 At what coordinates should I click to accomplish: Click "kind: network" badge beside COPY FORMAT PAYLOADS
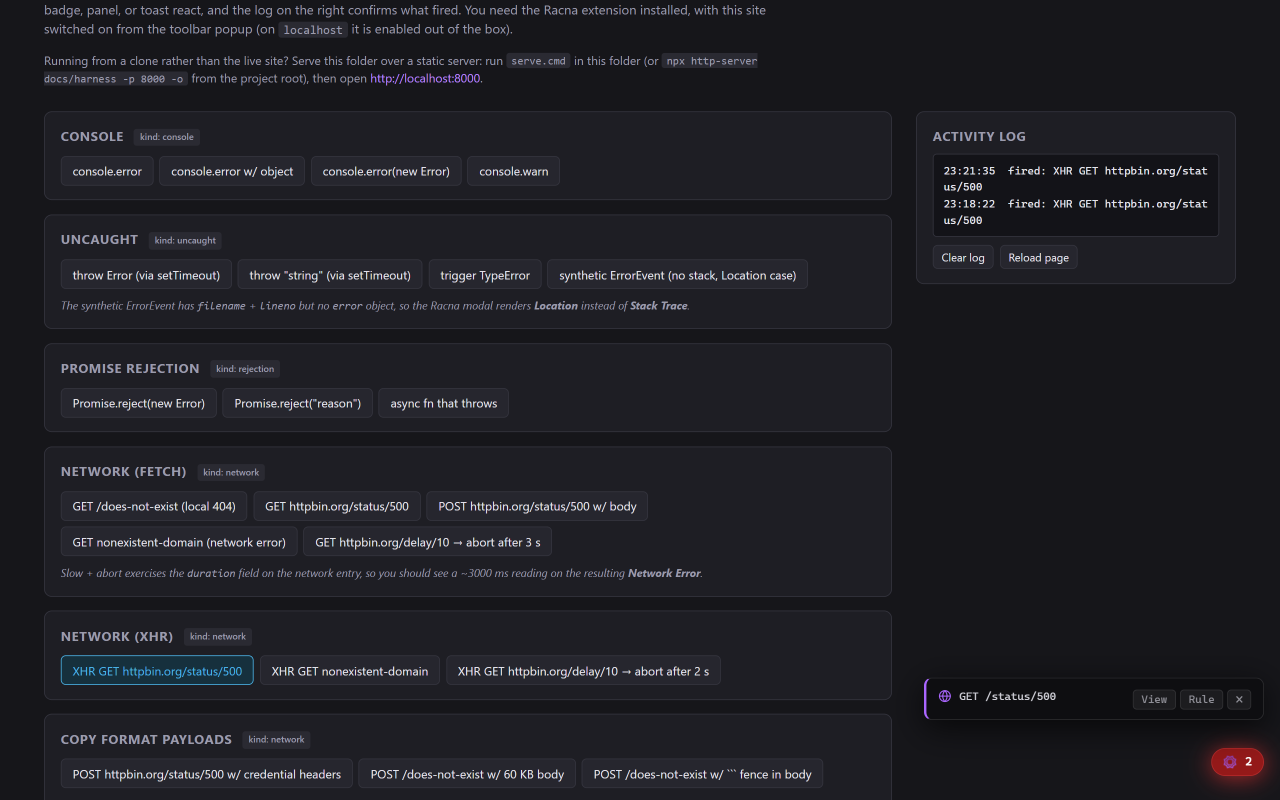tap(276, 739)
